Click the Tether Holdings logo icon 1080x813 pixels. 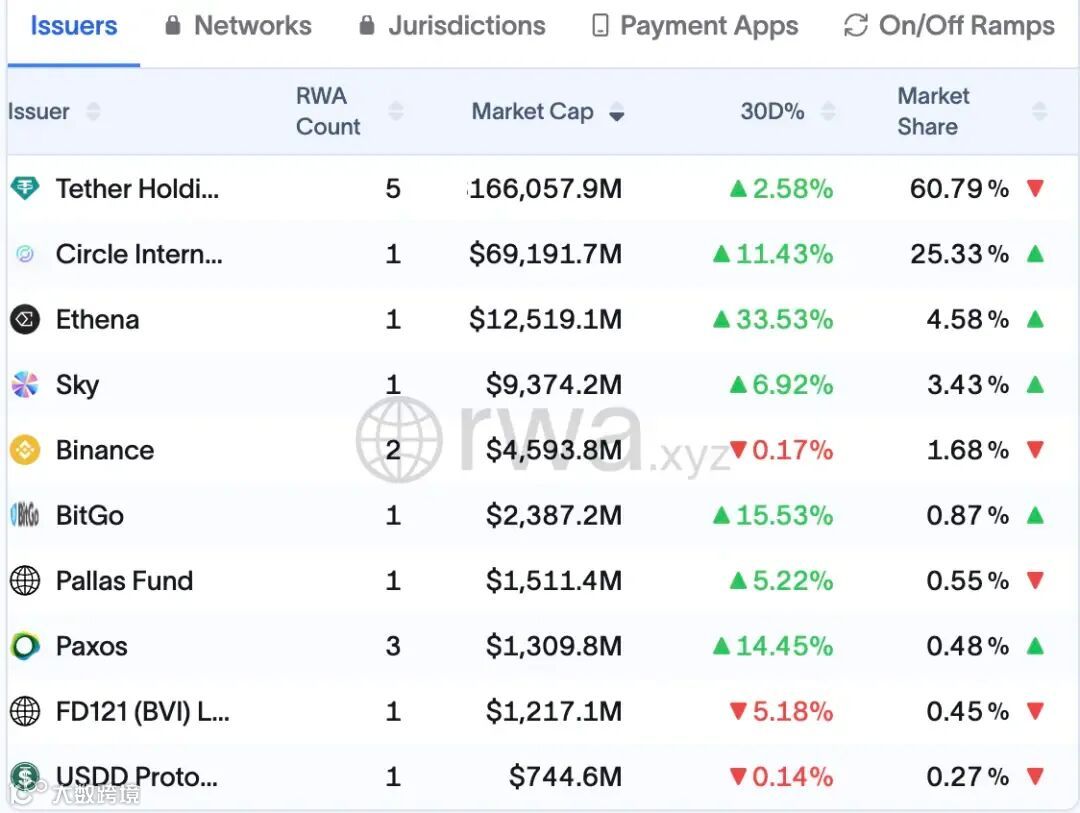pyautogui.click(x=24, y=188)
